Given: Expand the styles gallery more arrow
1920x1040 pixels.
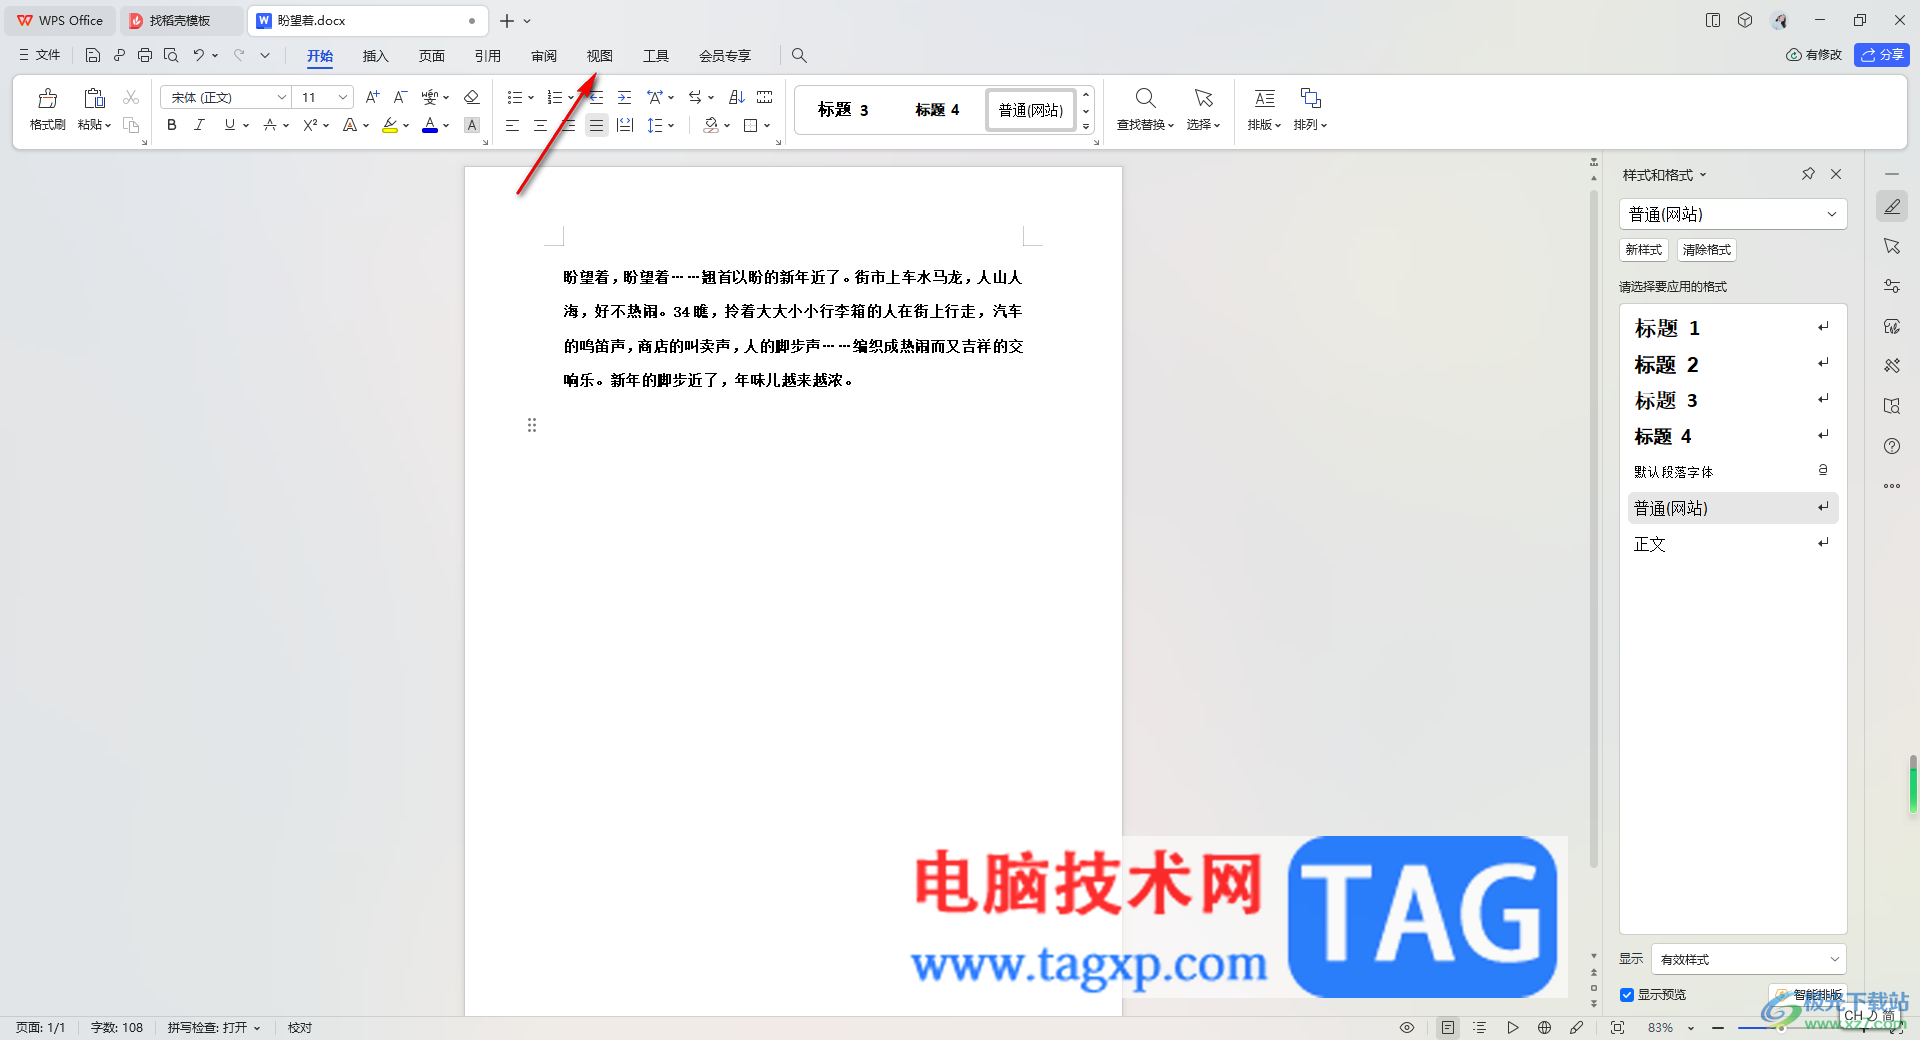Looking at the screenshot, I should [x=1086, y=126].
